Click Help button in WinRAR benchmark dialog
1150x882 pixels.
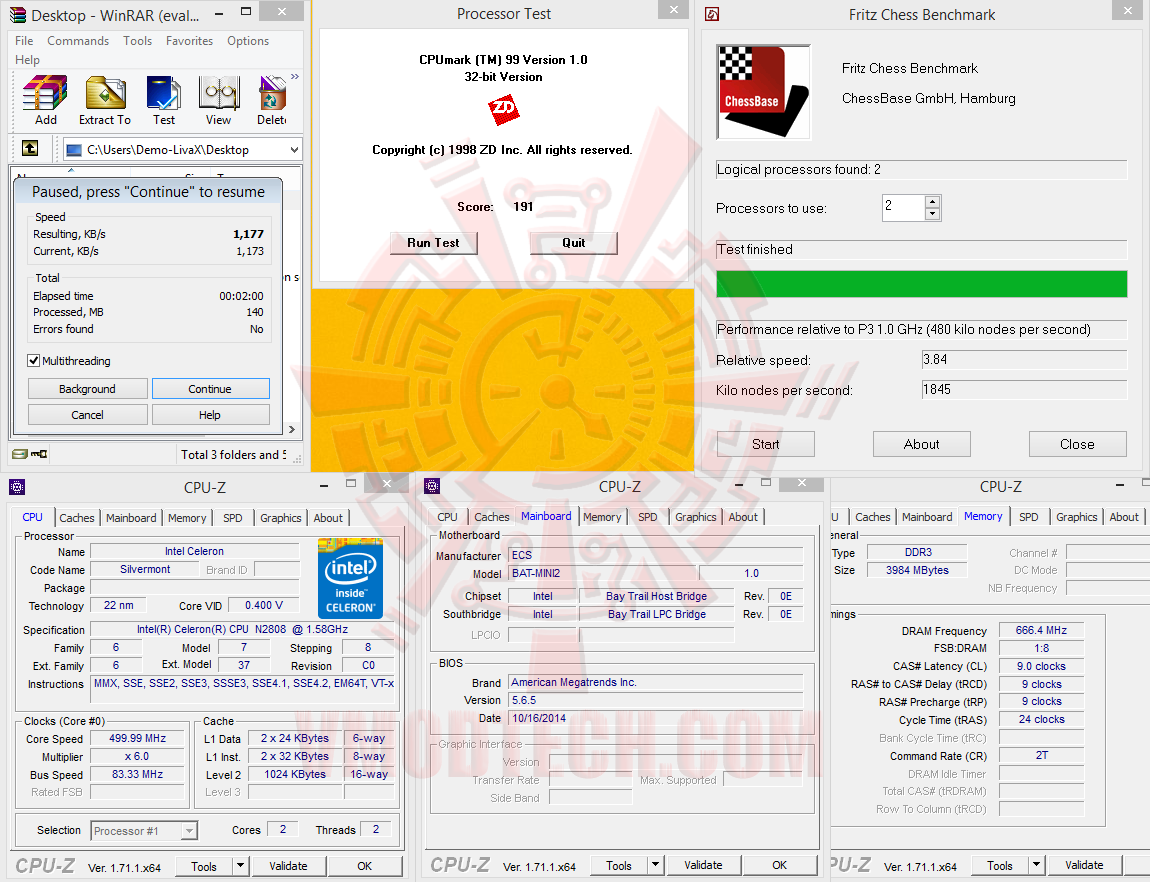(210, 415)
